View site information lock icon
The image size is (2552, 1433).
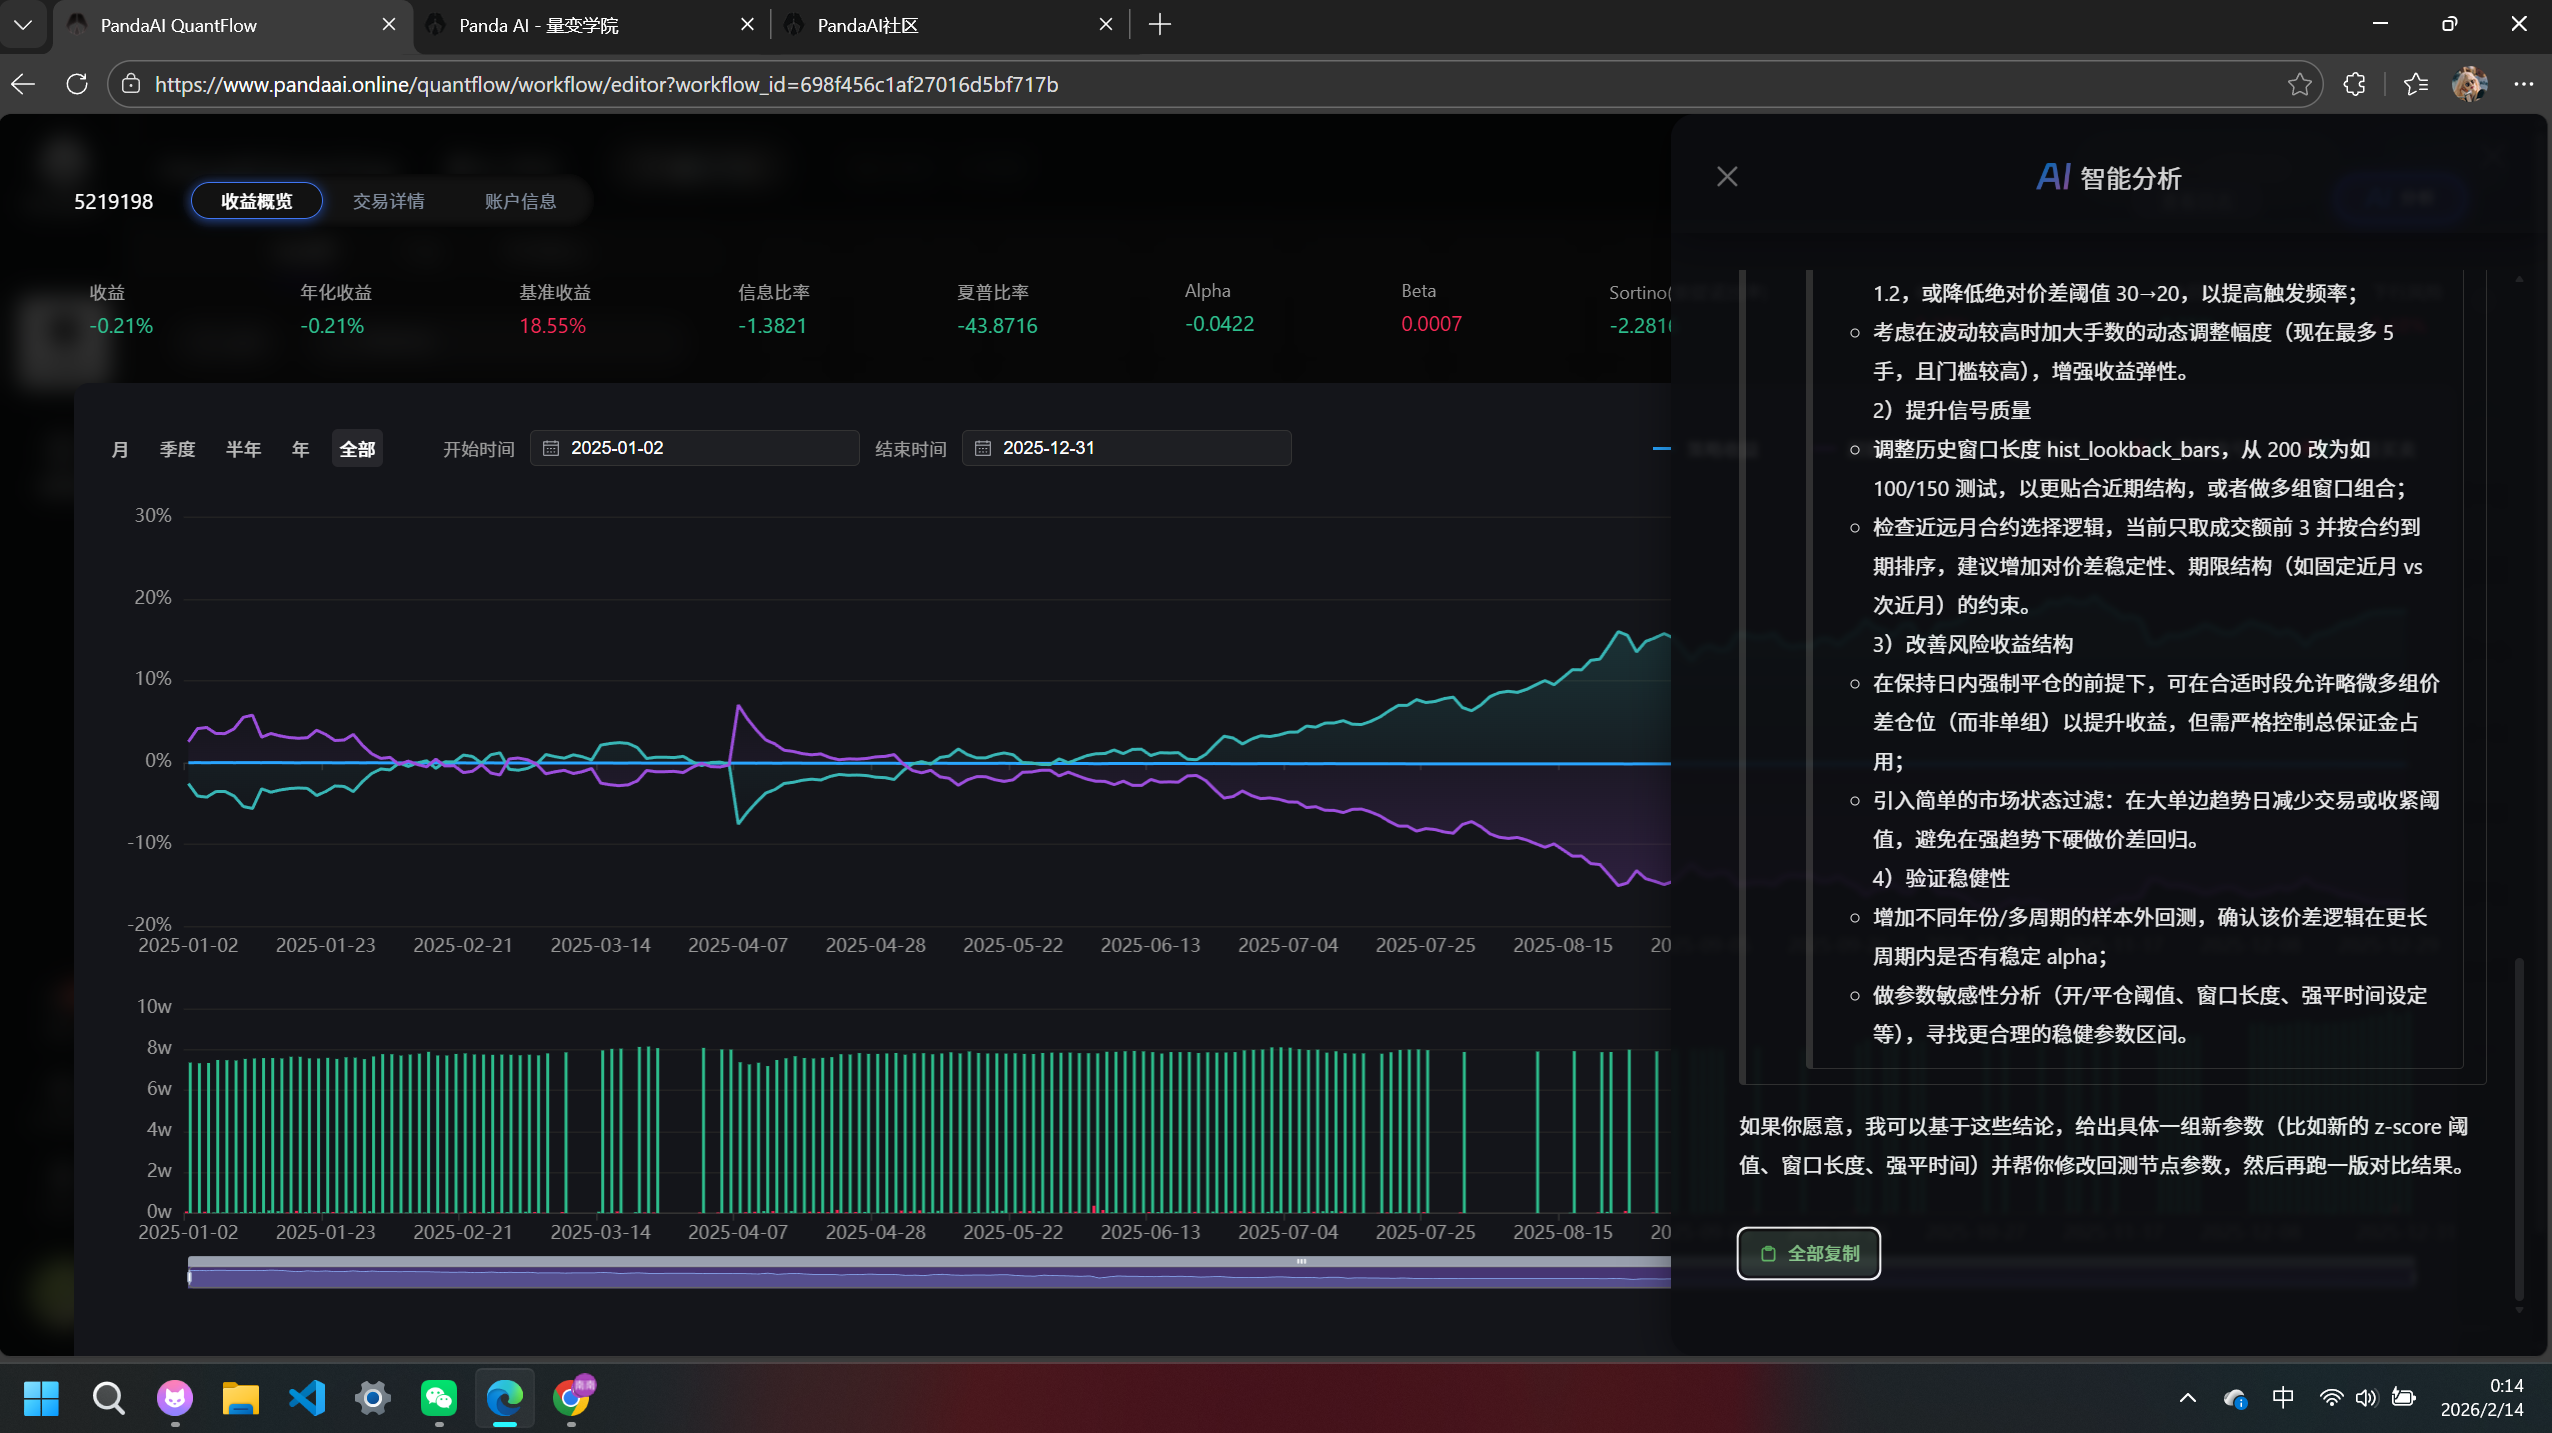131,84
